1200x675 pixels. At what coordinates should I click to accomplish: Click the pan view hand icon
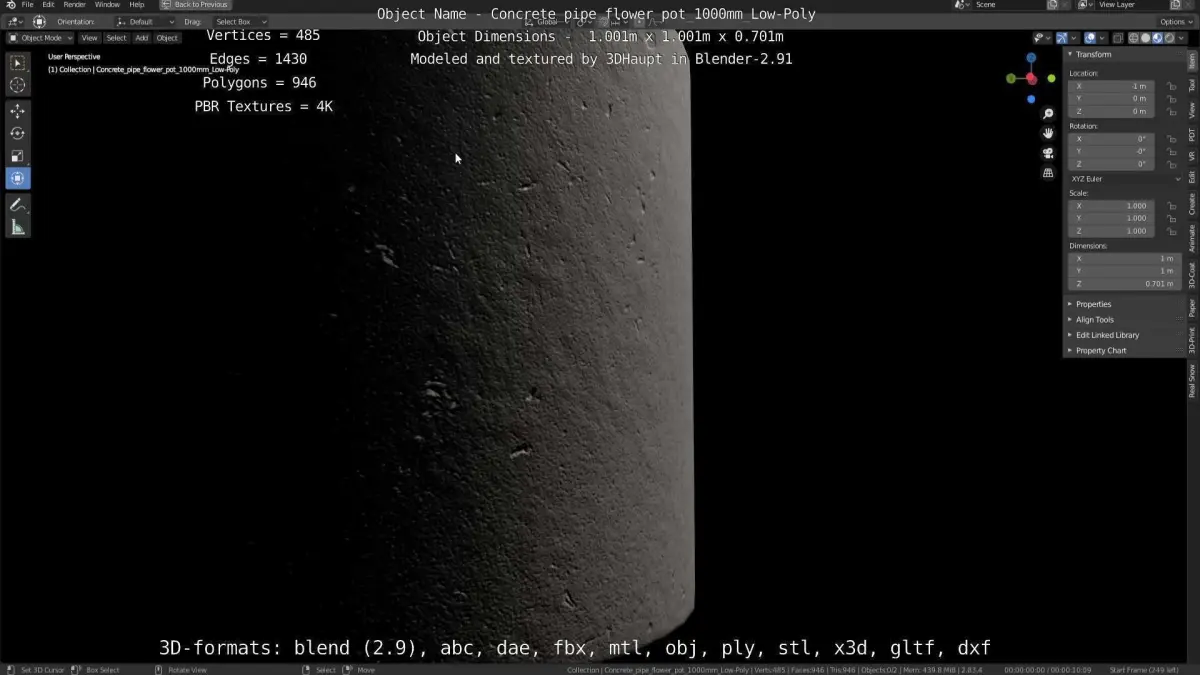tap(1048, 133)
